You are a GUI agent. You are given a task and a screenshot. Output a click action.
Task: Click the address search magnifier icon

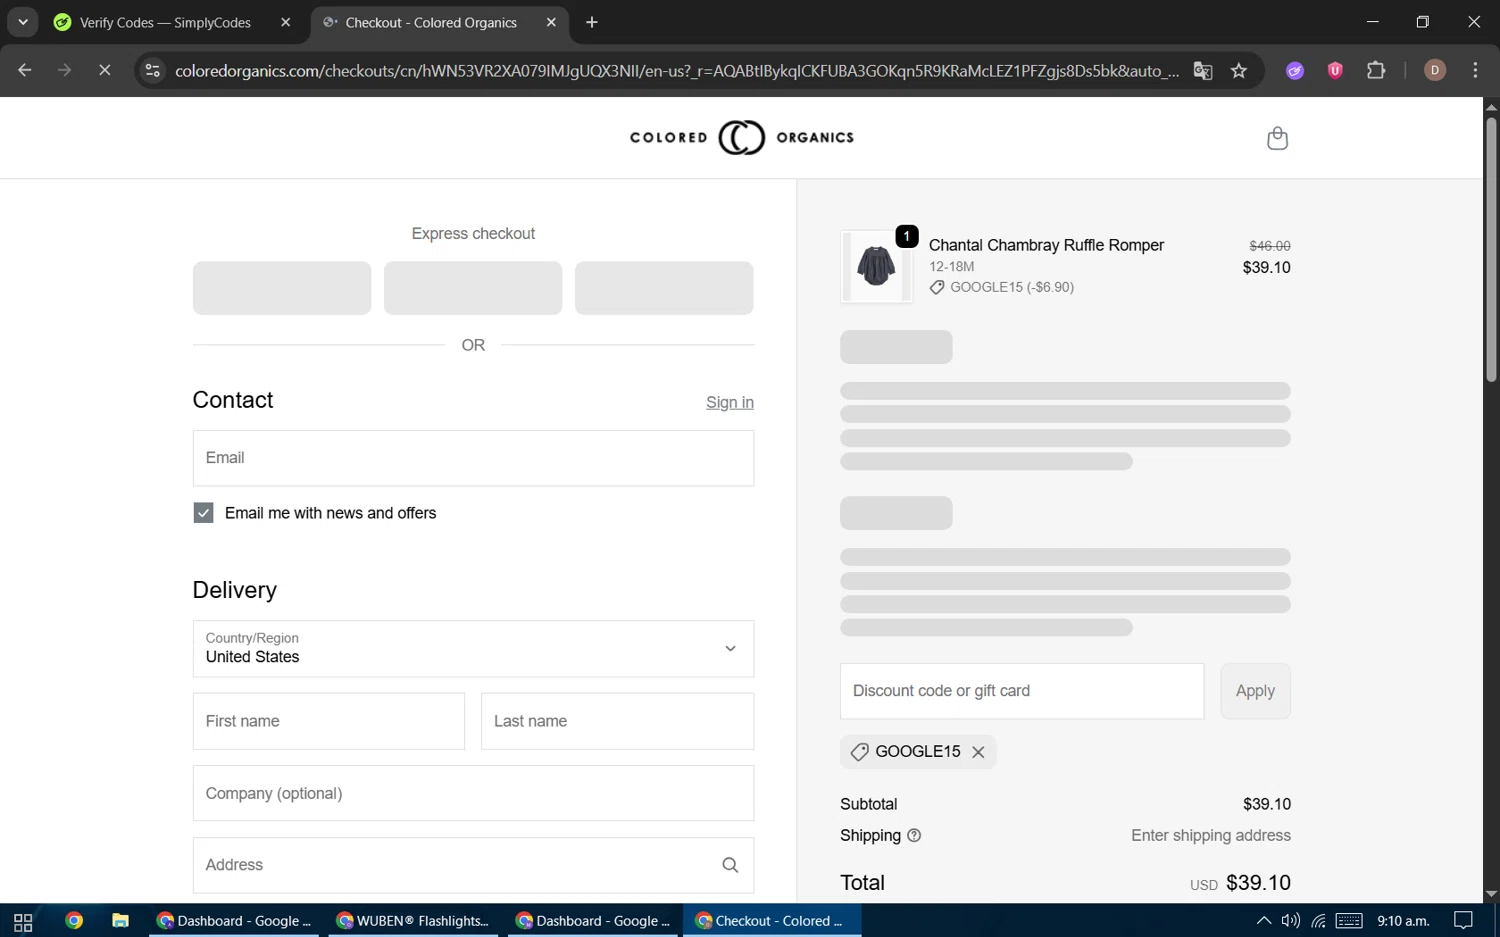click(730, 865)
